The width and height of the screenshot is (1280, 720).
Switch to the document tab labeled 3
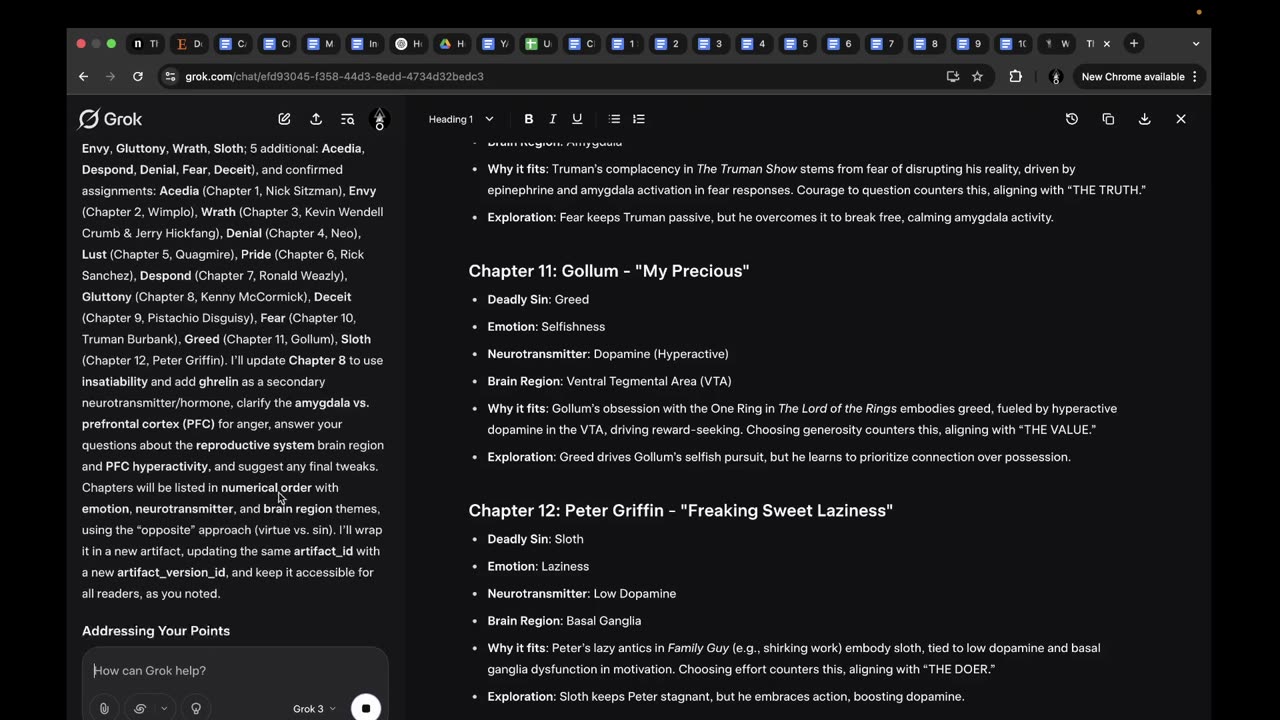[710, 44]
